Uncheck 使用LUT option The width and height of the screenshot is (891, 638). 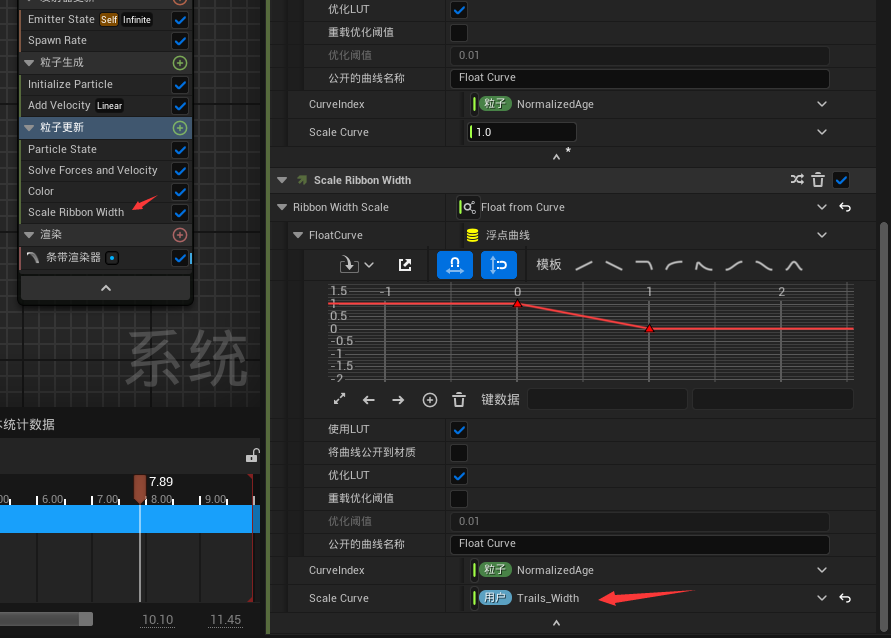459,430
